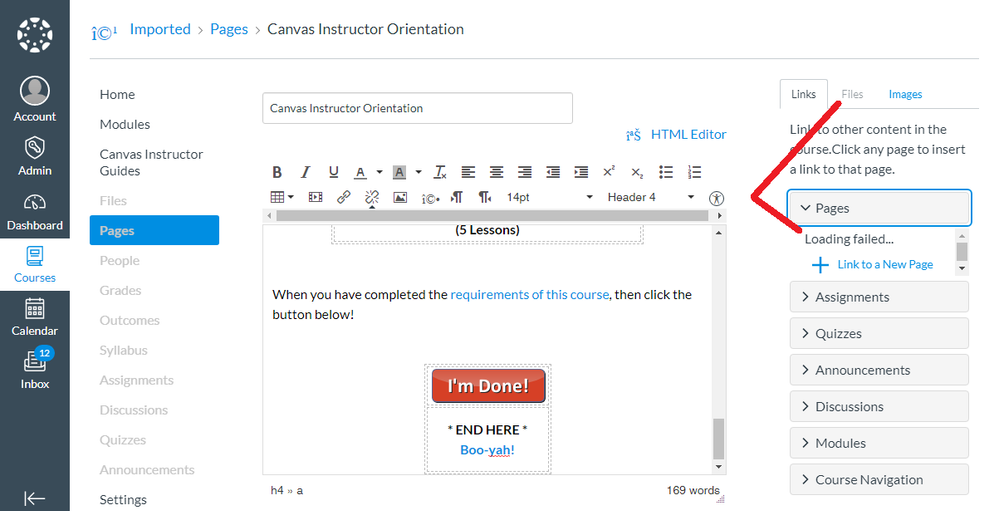This screenshot has width=999, height=511.
Task: Apply superscript formatting
Action: point(609,172)
